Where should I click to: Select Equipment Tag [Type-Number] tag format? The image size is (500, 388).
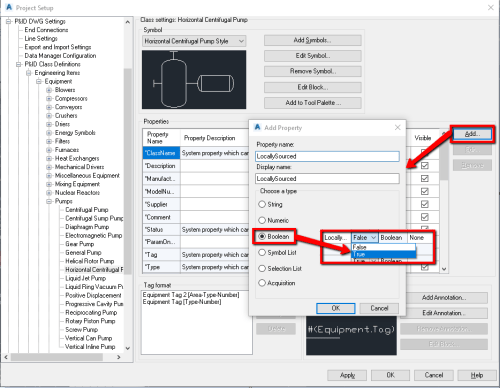[182, 302]
